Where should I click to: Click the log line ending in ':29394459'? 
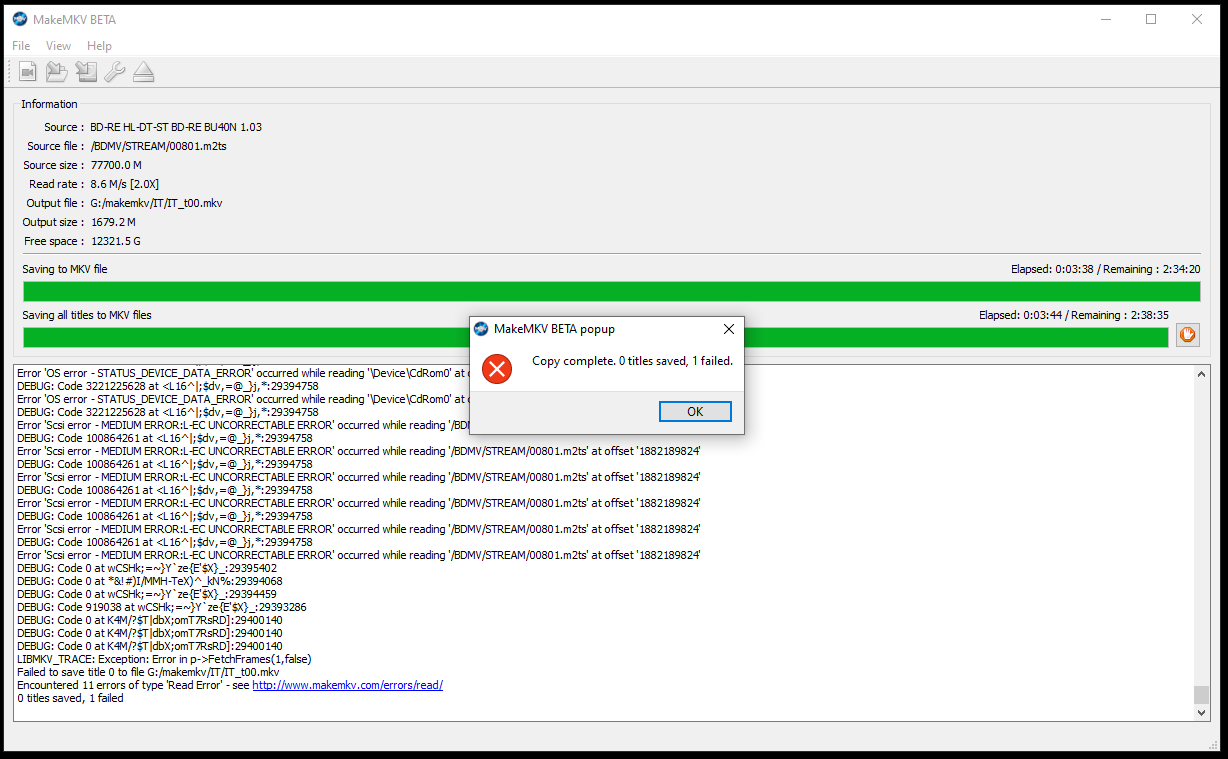point(147,594)
